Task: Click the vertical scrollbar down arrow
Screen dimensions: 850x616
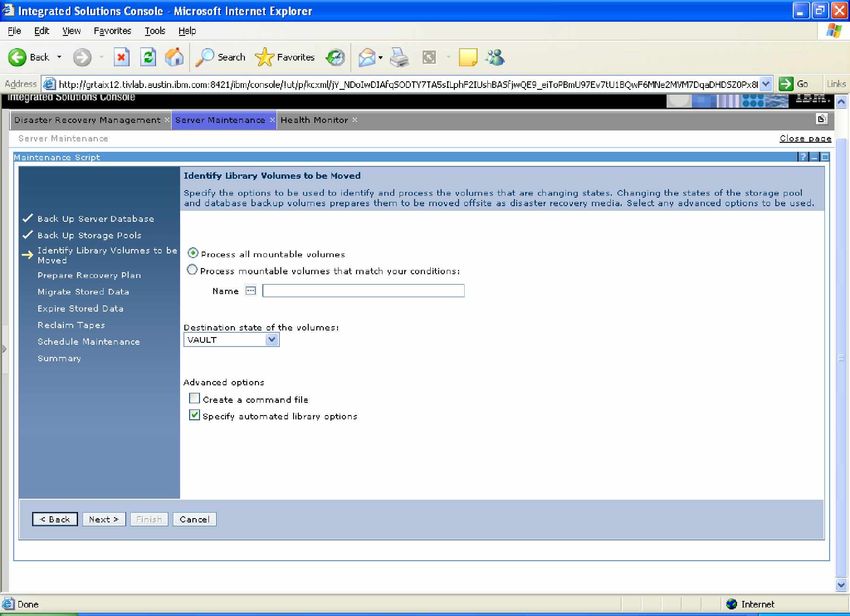Action: 841,585
